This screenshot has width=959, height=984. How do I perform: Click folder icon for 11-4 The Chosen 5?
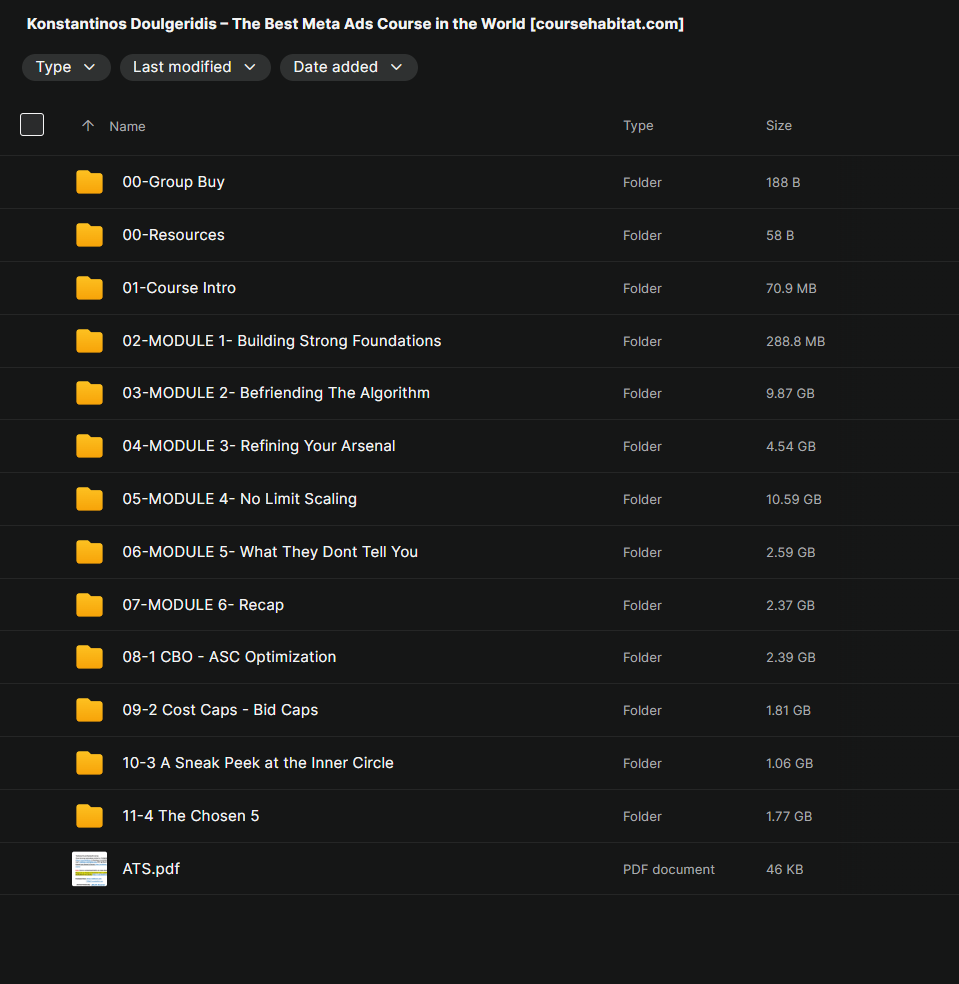click(x=89, y=816)
